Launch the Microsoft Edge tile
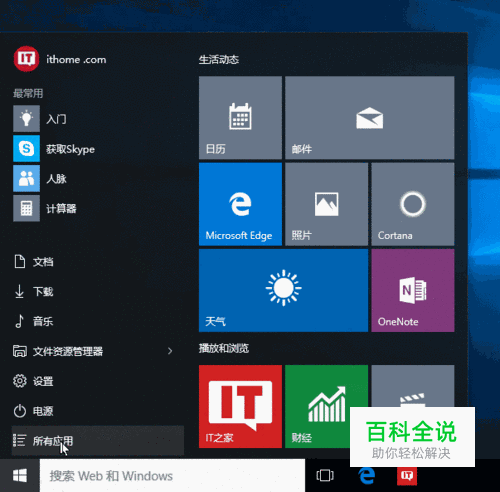500x492 pixels. pos(240,204)
